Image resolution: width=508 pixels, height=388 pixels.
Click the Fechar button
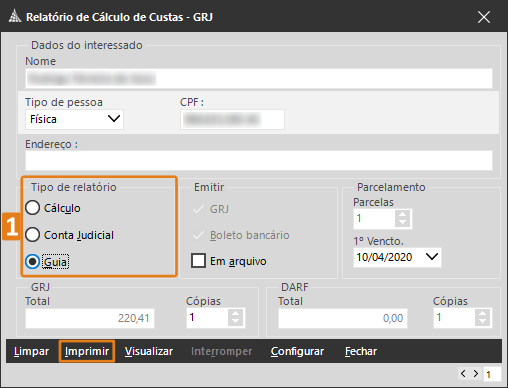[x=361, y=351]
